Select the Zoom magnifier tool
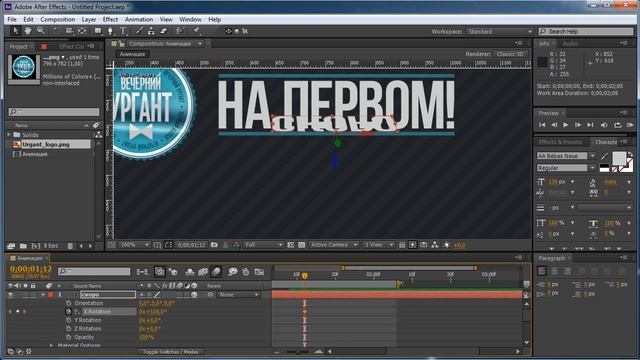This screenshot has width=640, height=360. tap(40, 31)
